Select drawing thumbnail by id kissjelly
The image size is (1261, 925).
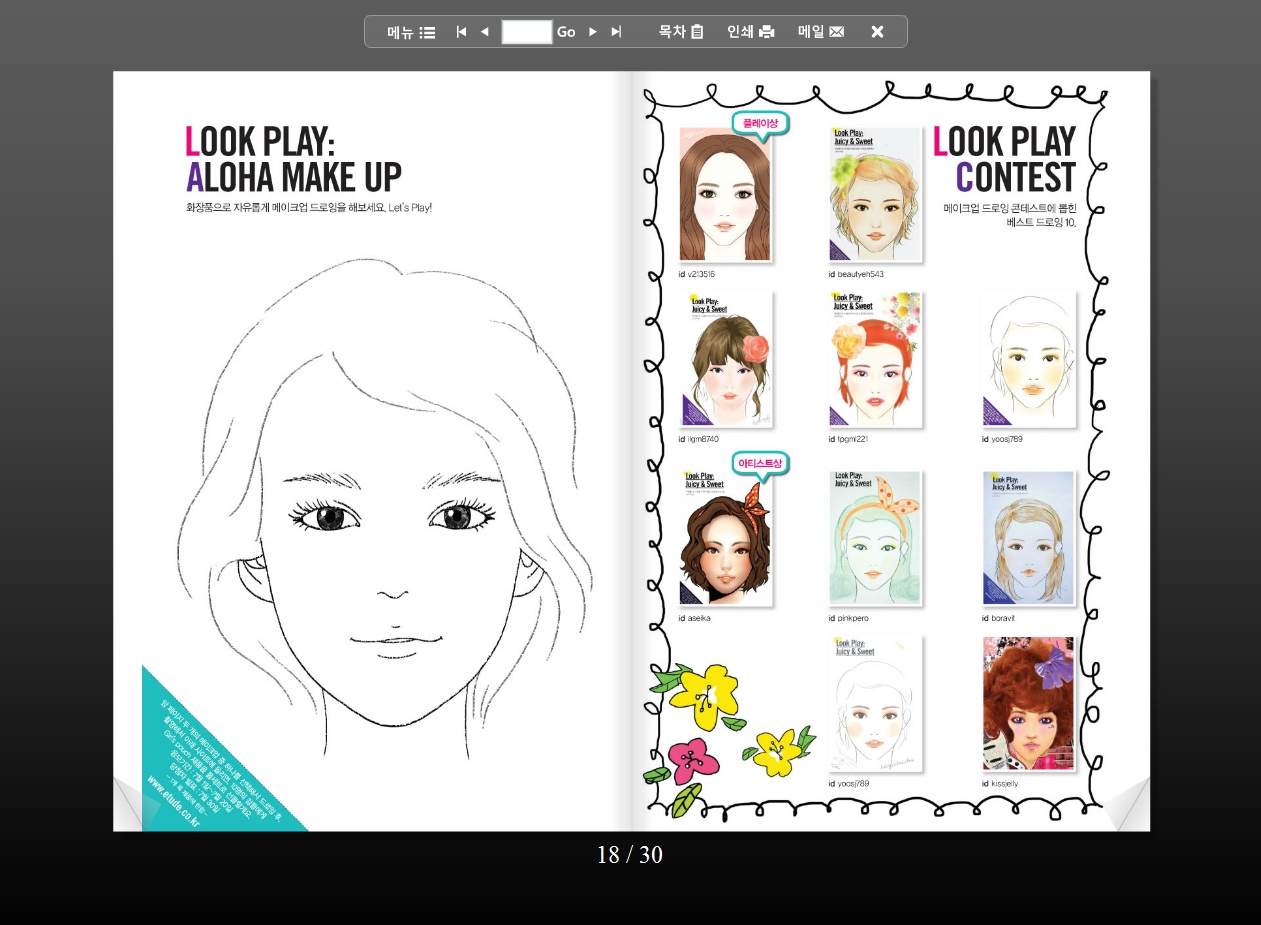(x=1028, y=704)
